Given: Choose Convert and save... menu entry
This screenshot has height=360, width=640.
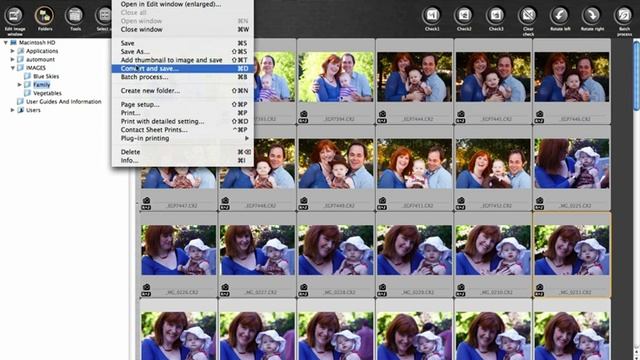Looking at the screenshot, I should pyautogui.click(x=182, y=69).
